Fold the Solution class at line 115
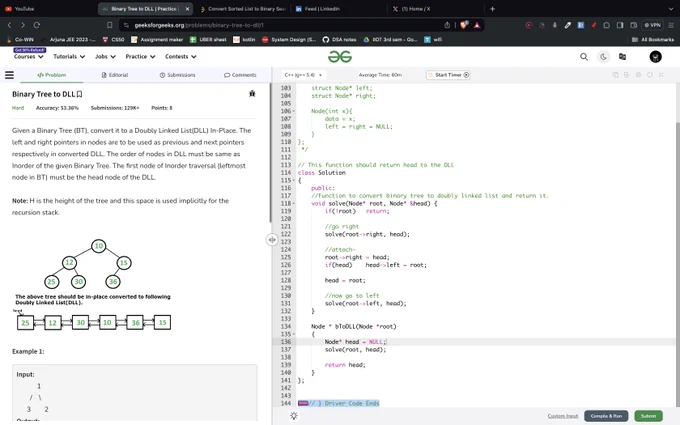The width and height of the screenshot is (680, 425). (x=294, y=180)
